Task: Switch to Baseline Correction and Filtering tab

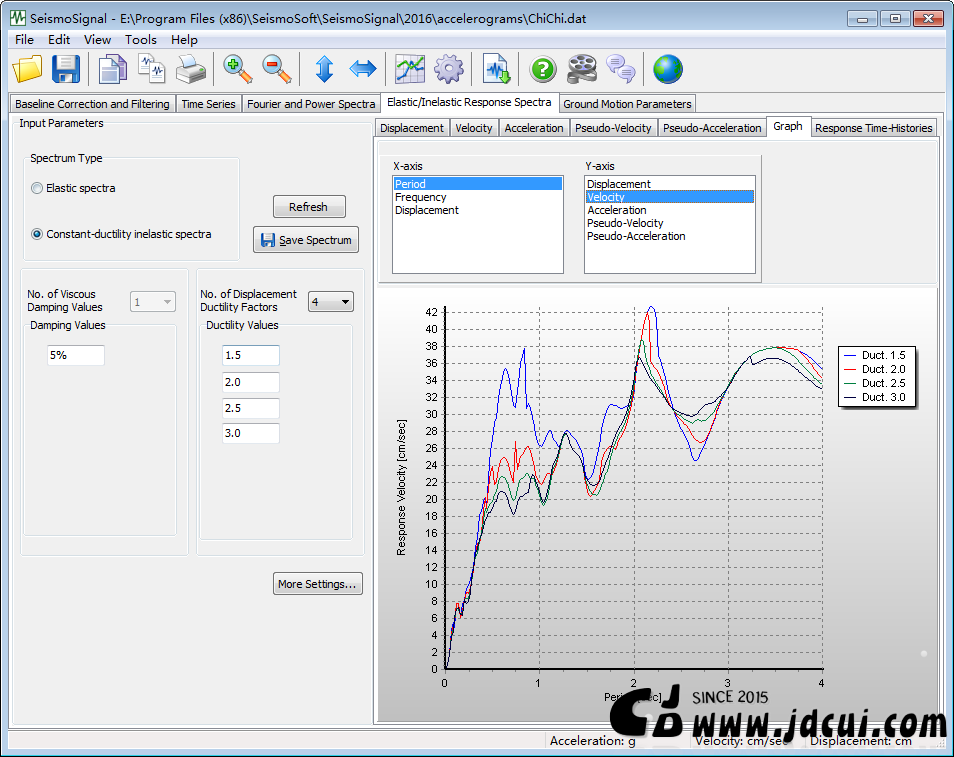Action: [92, 104]
